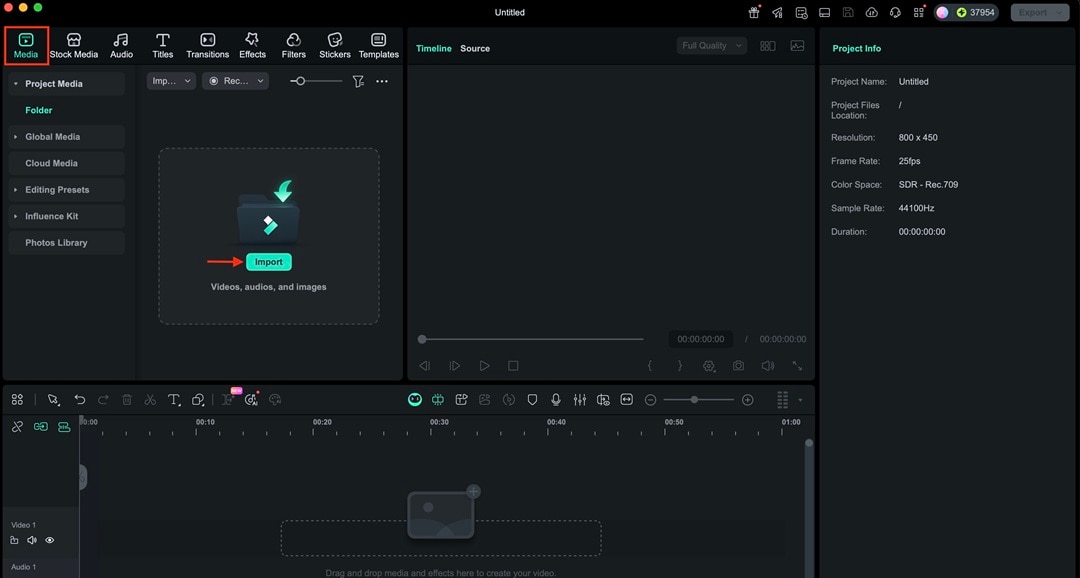
Task: Open the Full Quality playback dropdown
Action: point(711,45)
